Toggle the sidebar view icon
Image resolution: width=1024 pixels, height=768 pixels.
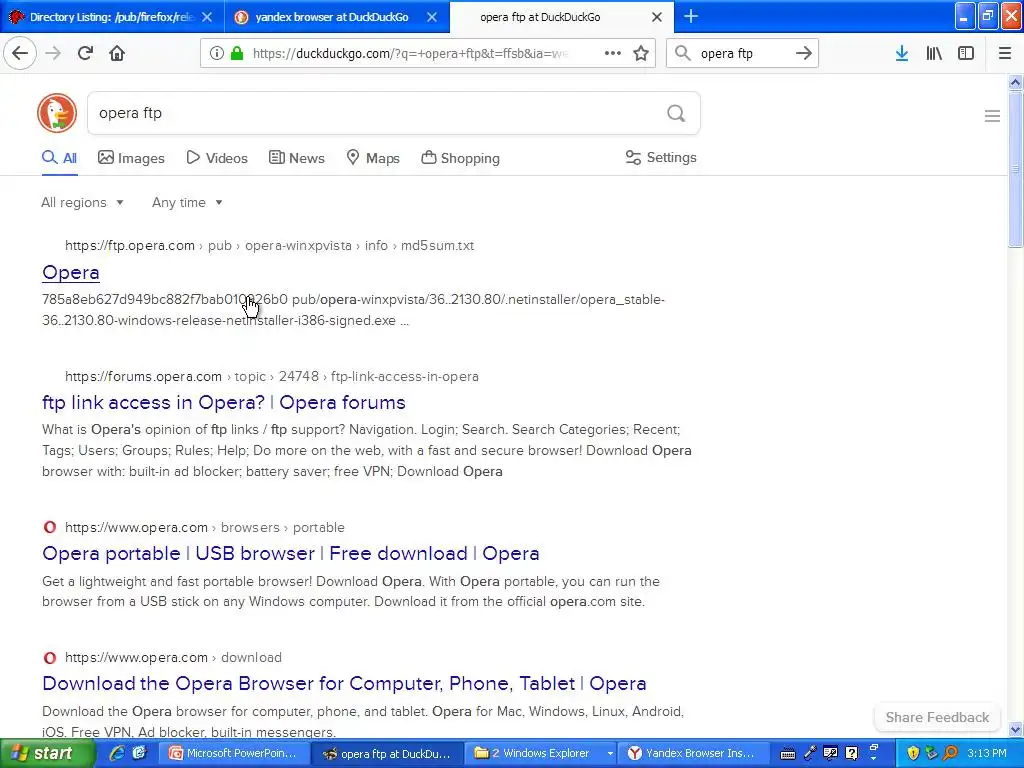click(x=966, y=53)
